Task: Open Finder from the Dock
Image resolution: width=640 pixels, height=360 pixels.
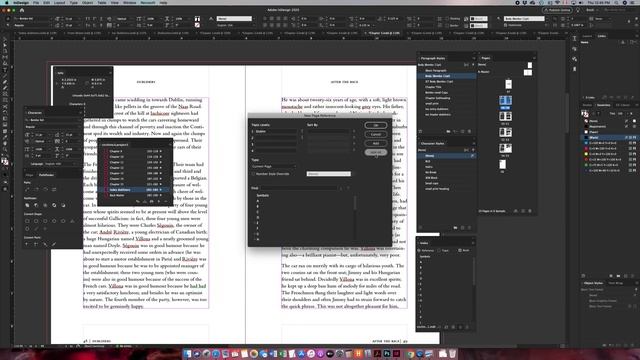Action: click(x=187, y=353)
